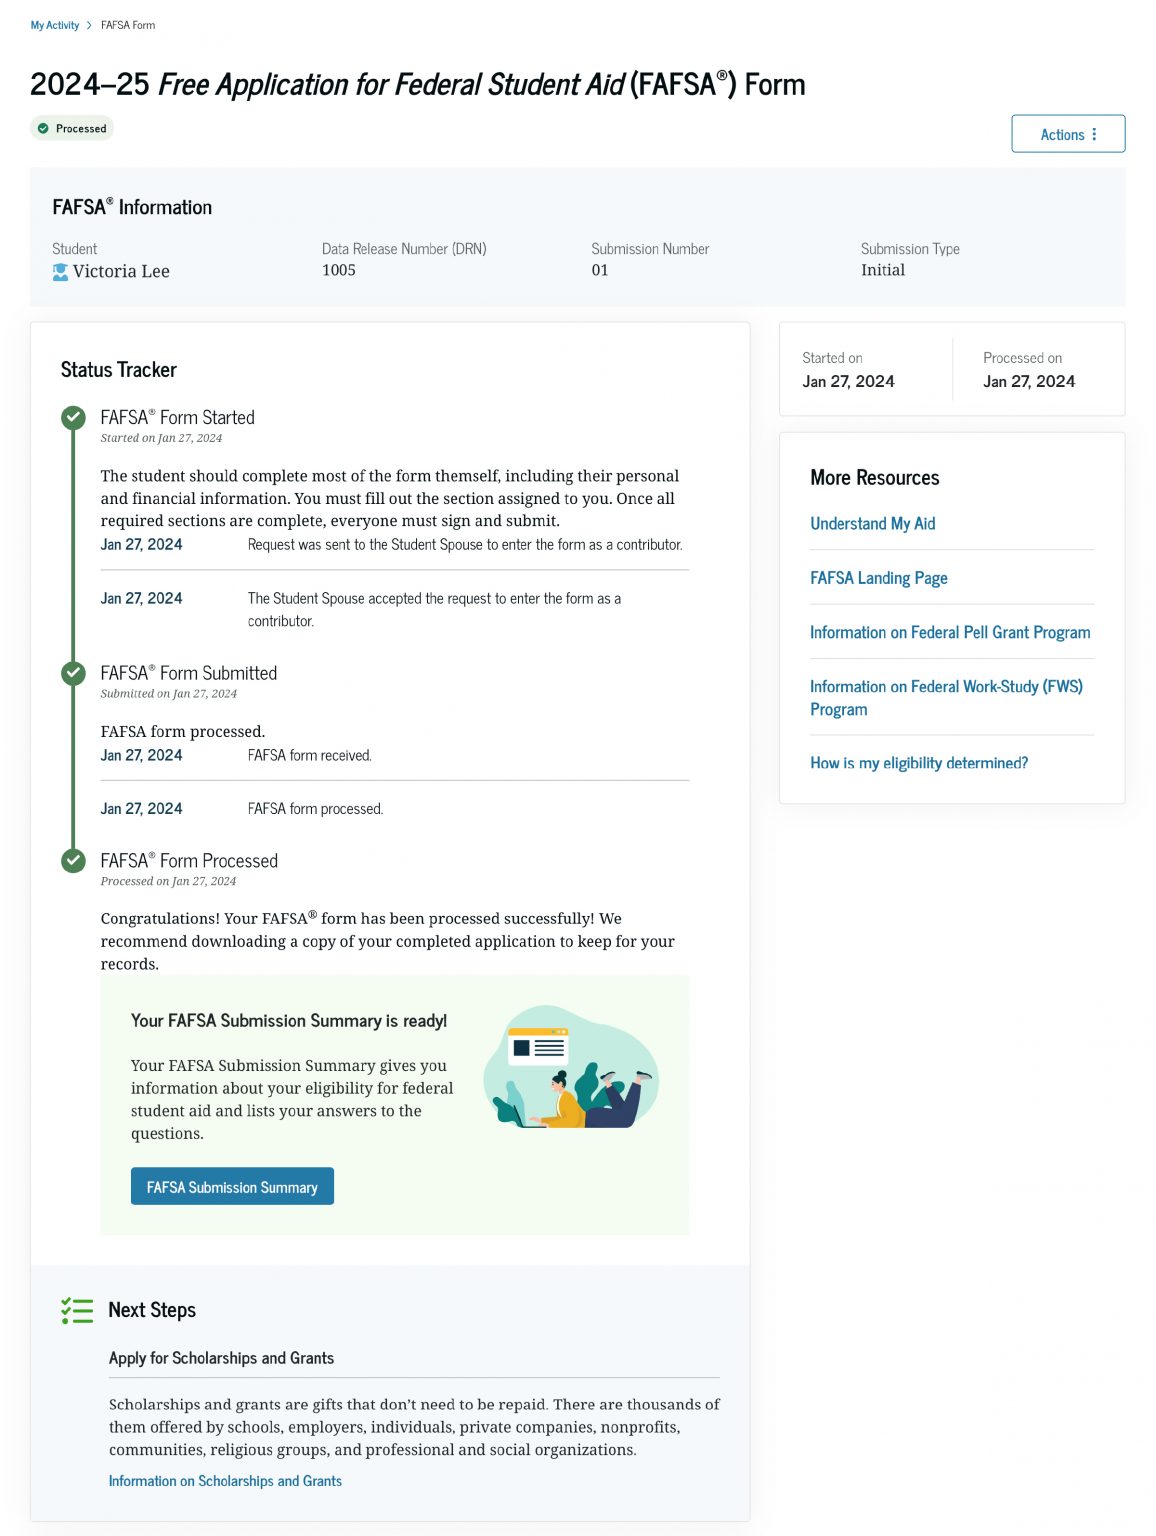Viewport: 1156px width, 1536px height.
Task: Visit the Understand My Aid resource
Action: (872, 523)
